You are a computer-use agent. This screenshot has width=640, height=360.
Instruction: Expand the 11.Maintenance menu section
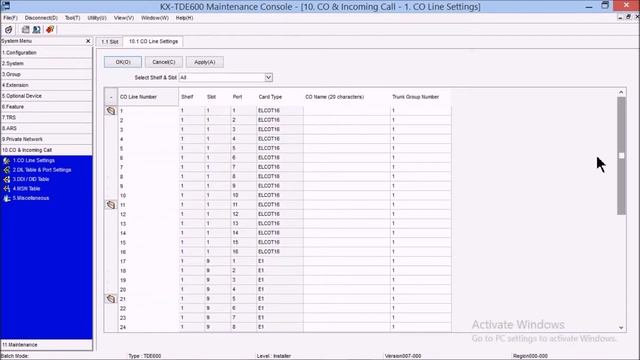click(46, 345)
